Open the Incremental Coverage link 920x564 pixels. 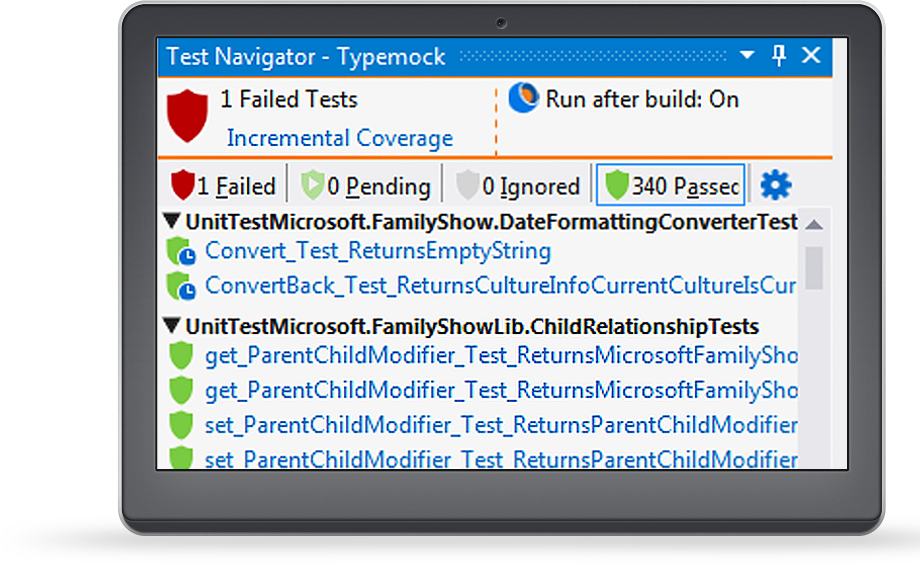point(340,138)
